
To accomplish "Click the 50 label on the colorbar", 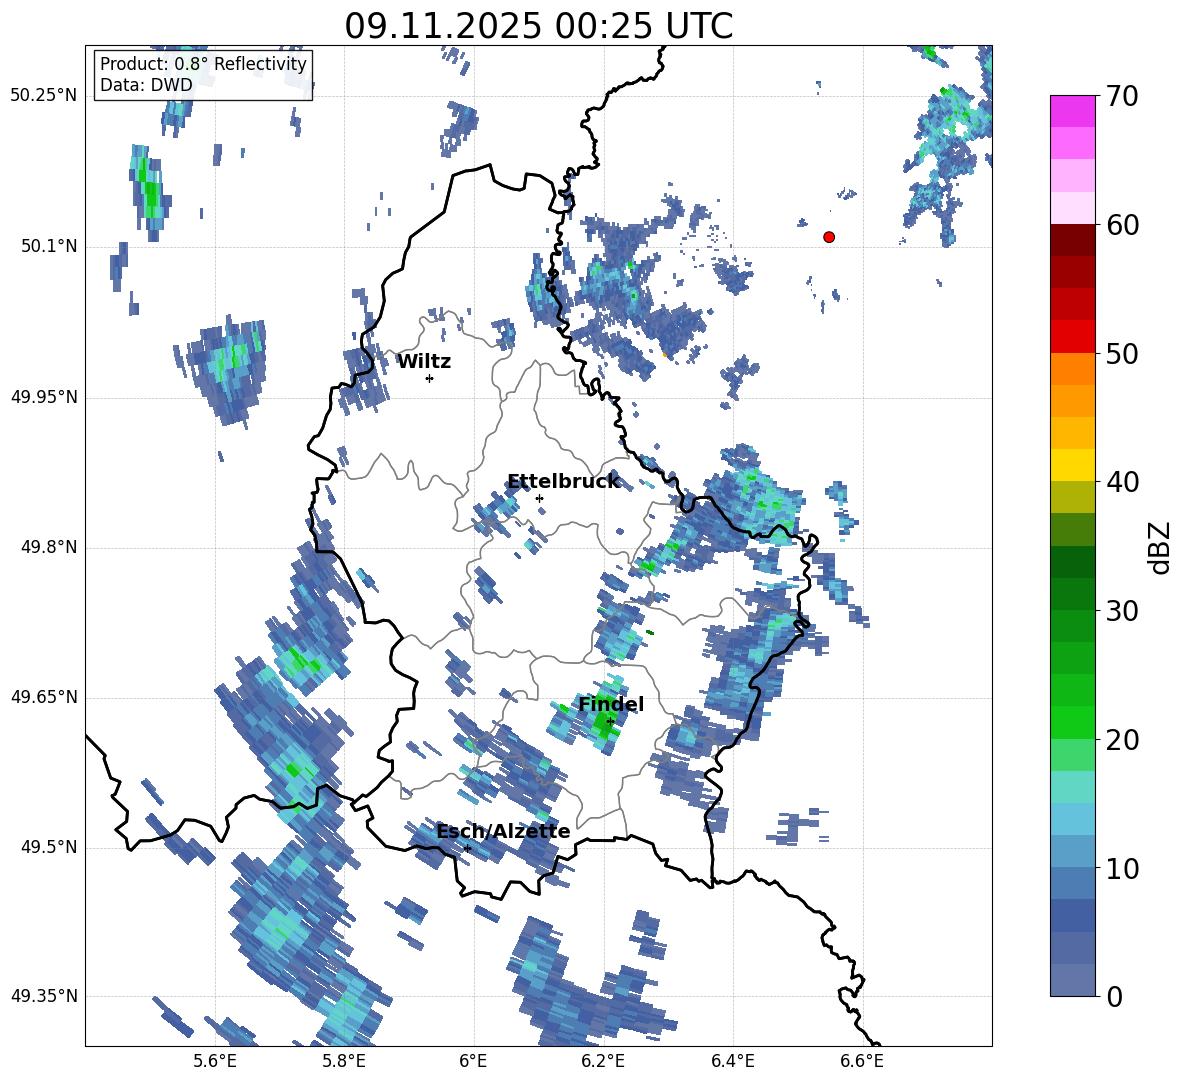I will pyautogui.click(x=1122, y=353).
